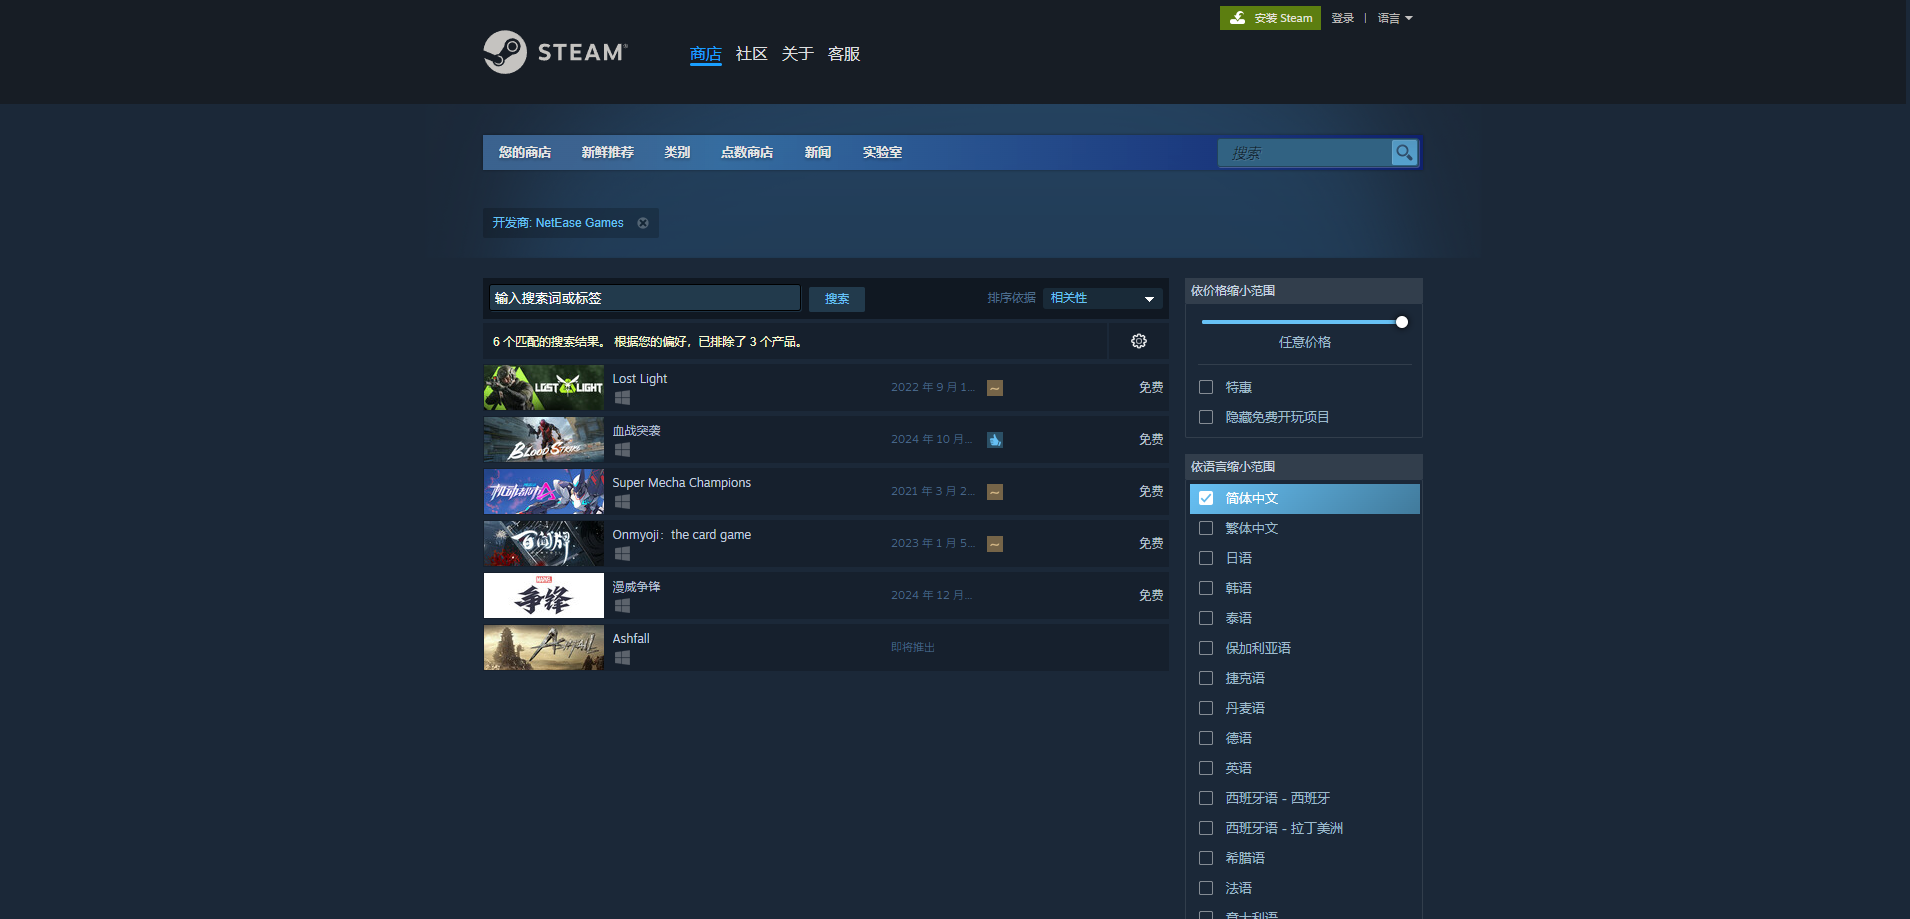Uncheck the 简体中文 language filter
The height and width of the screenshot is (919, 1910).
click(1206, 498)
